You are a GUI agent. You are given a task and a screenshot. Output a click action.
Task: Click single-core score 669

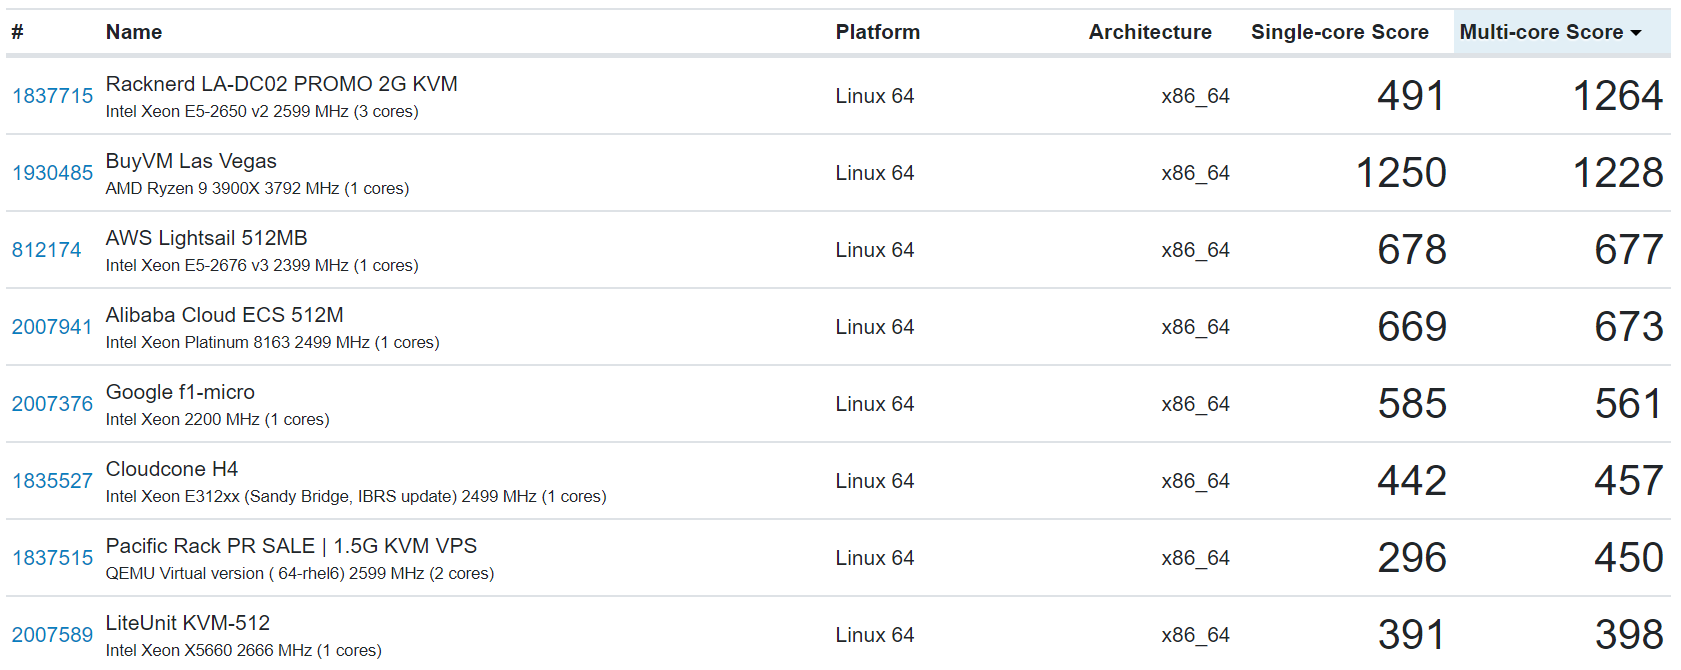pyautogui.click(x=1412, y=327)
